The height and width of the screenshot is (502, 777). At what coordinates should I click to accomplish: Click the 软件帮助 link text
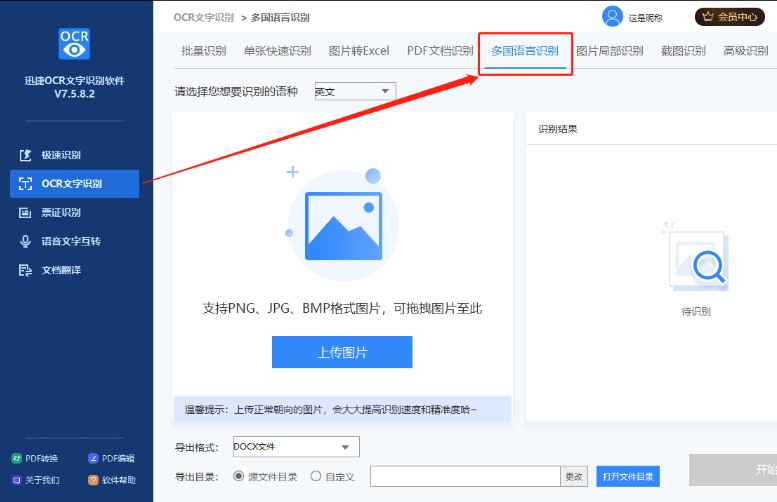(x=119, y=480)
